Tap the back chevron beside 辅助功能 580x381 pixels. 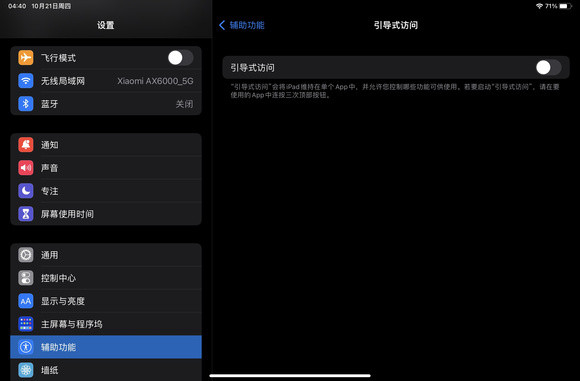pos(222,25)
